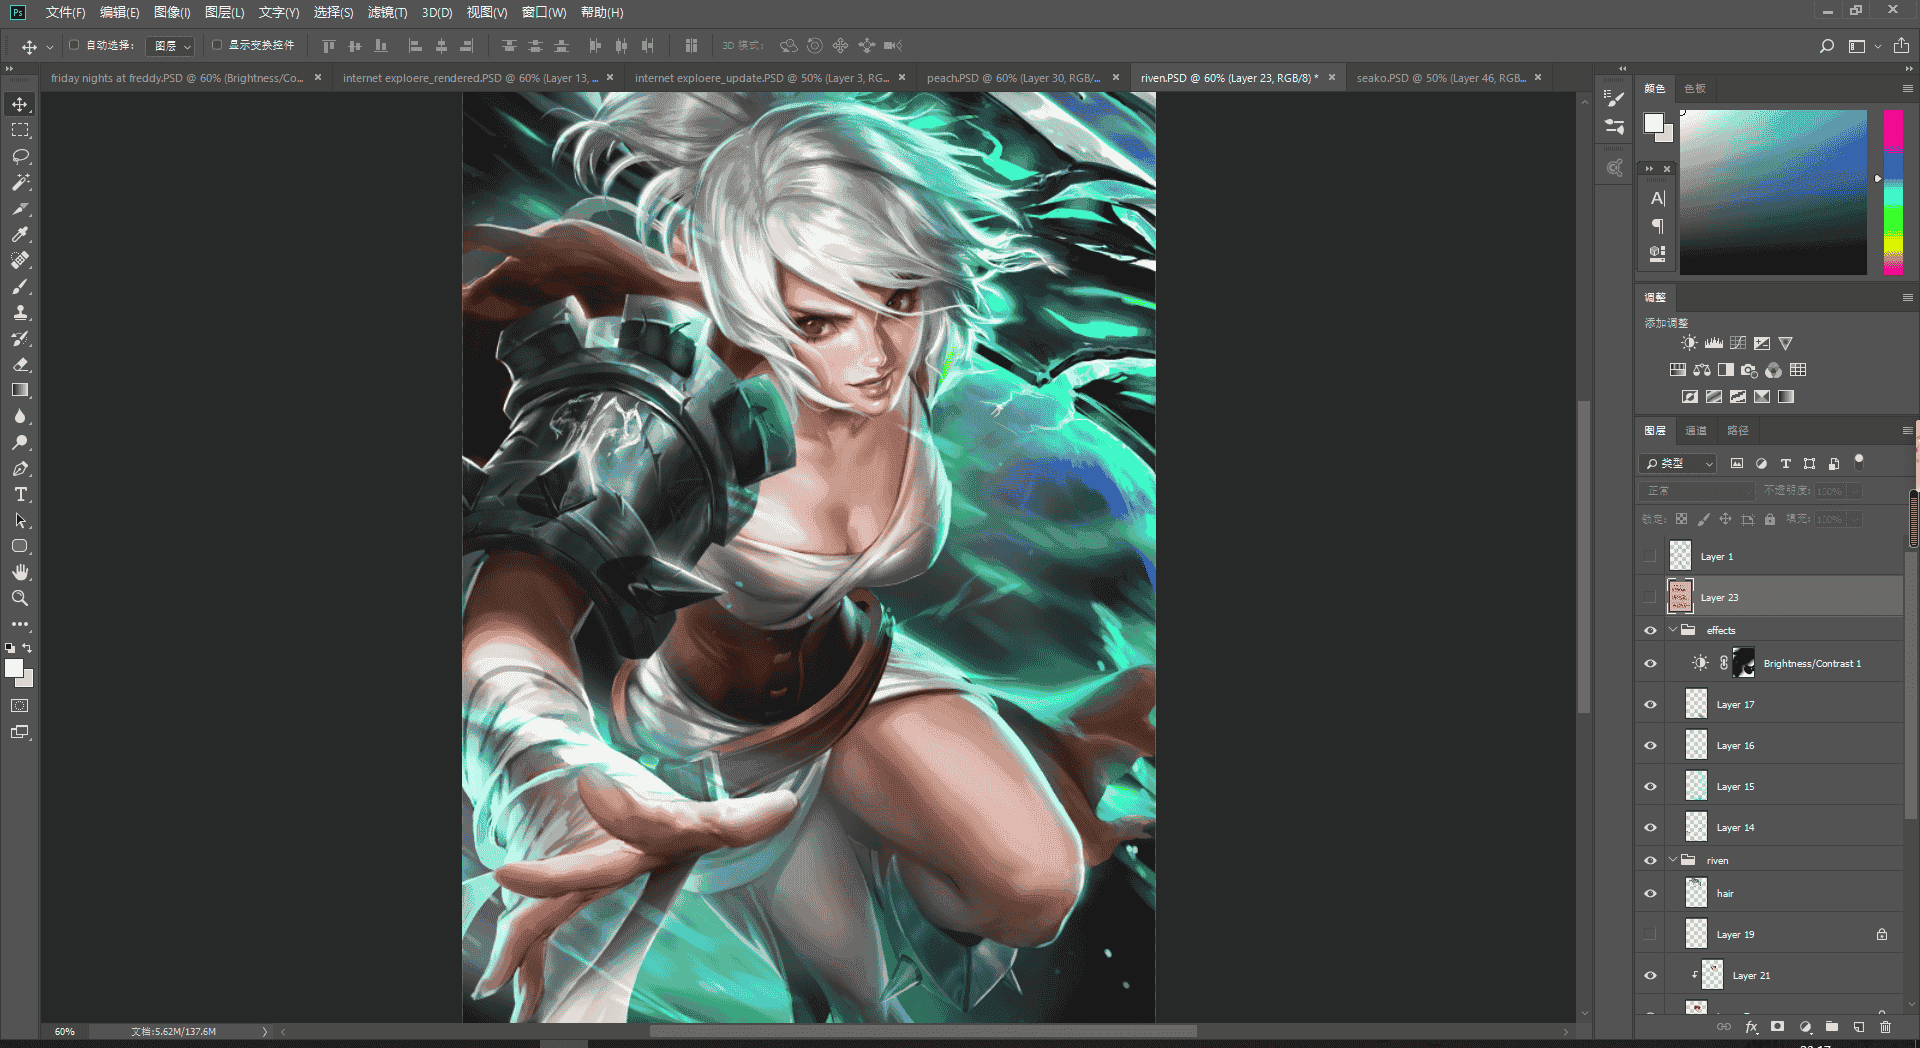Viewport: 1920px width, 1048px height.
Task: Select the Move tool
Action: point(20,104)
